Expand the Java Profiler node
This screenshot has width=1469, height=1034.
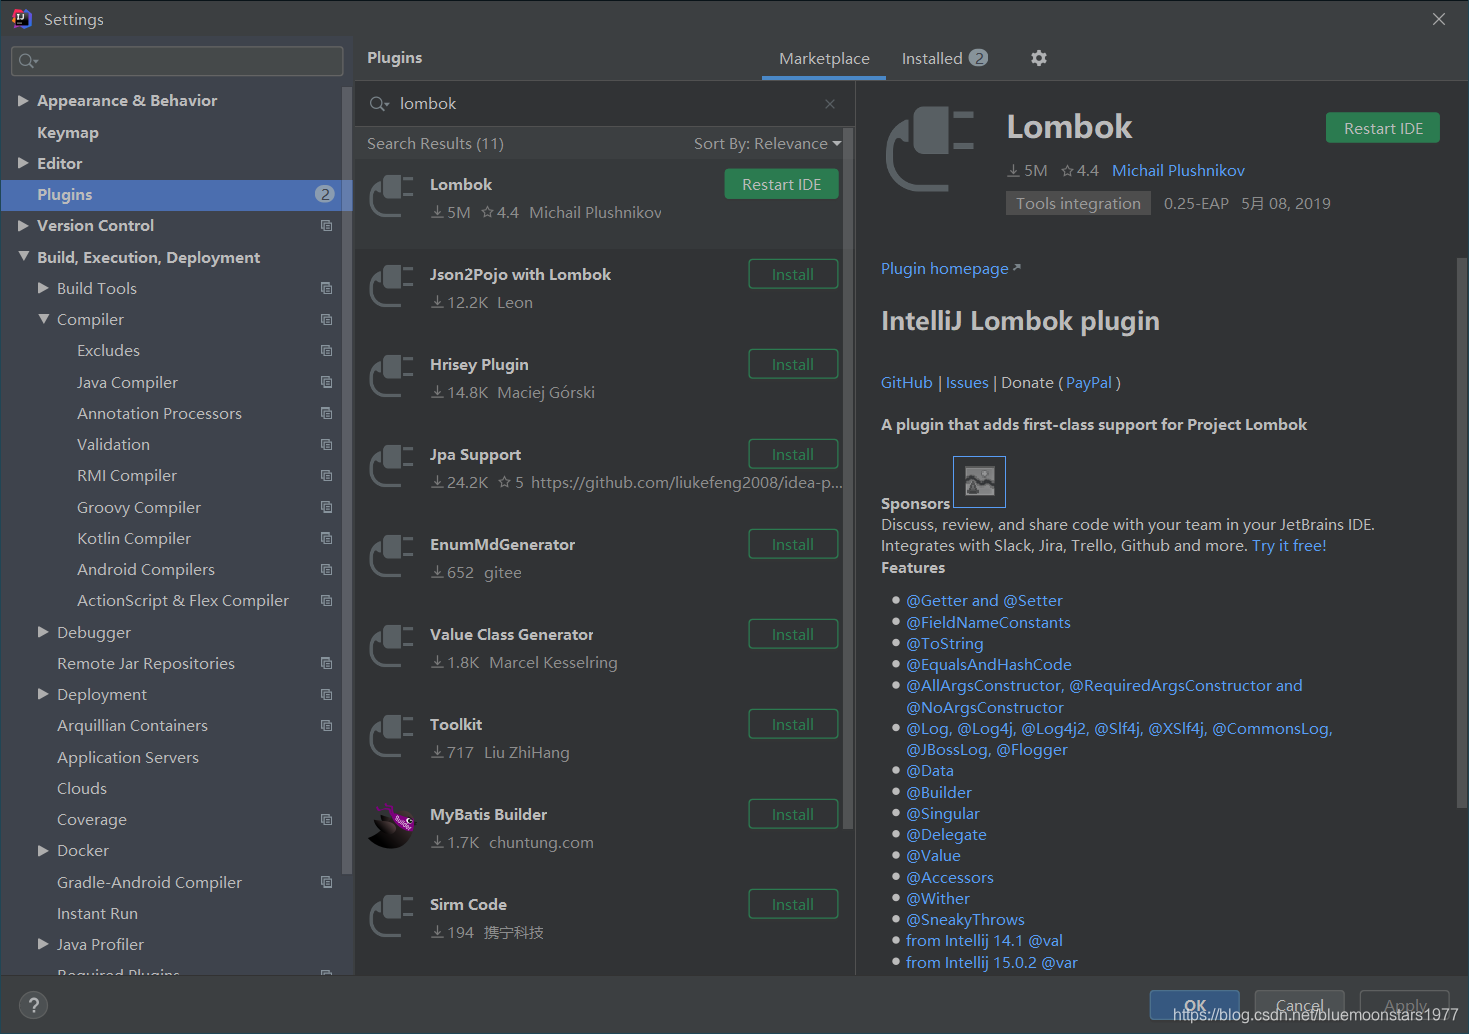tap(43, 944)
